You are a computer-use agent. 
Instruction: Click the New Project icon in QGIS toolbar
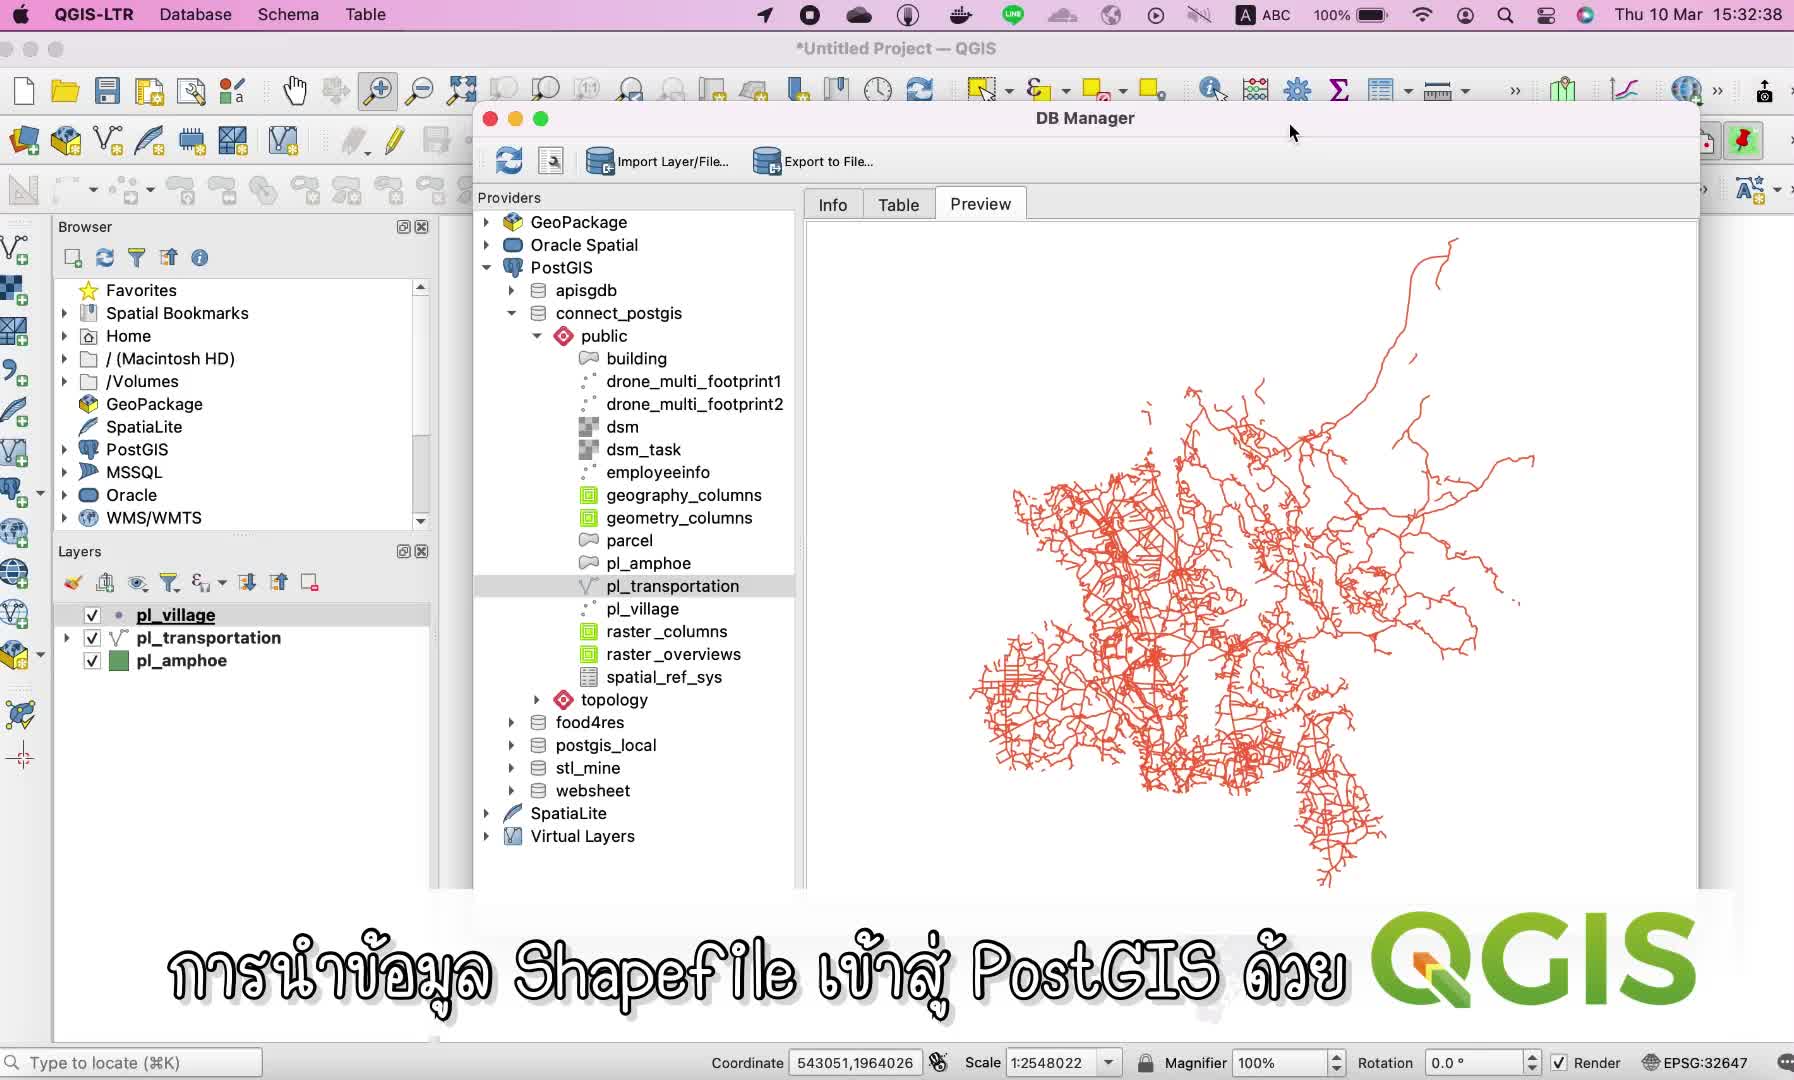[24, 91]
